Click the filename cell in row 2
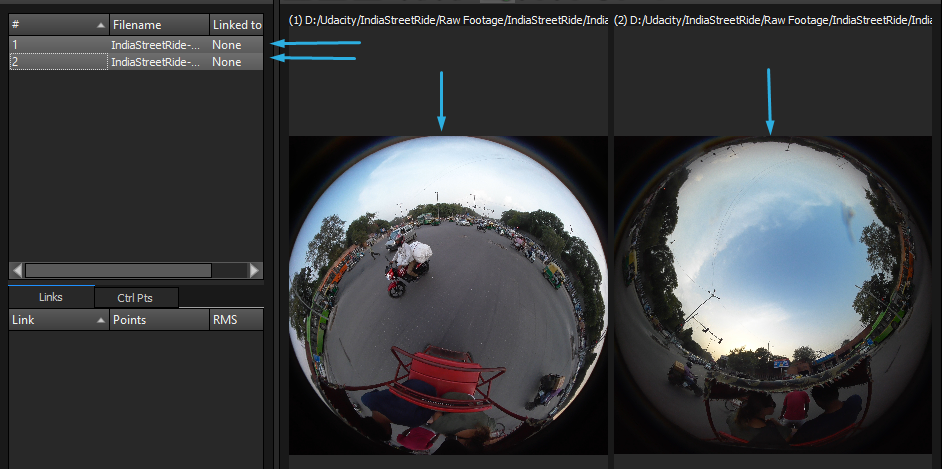942x469 pixels. point(156,62)
